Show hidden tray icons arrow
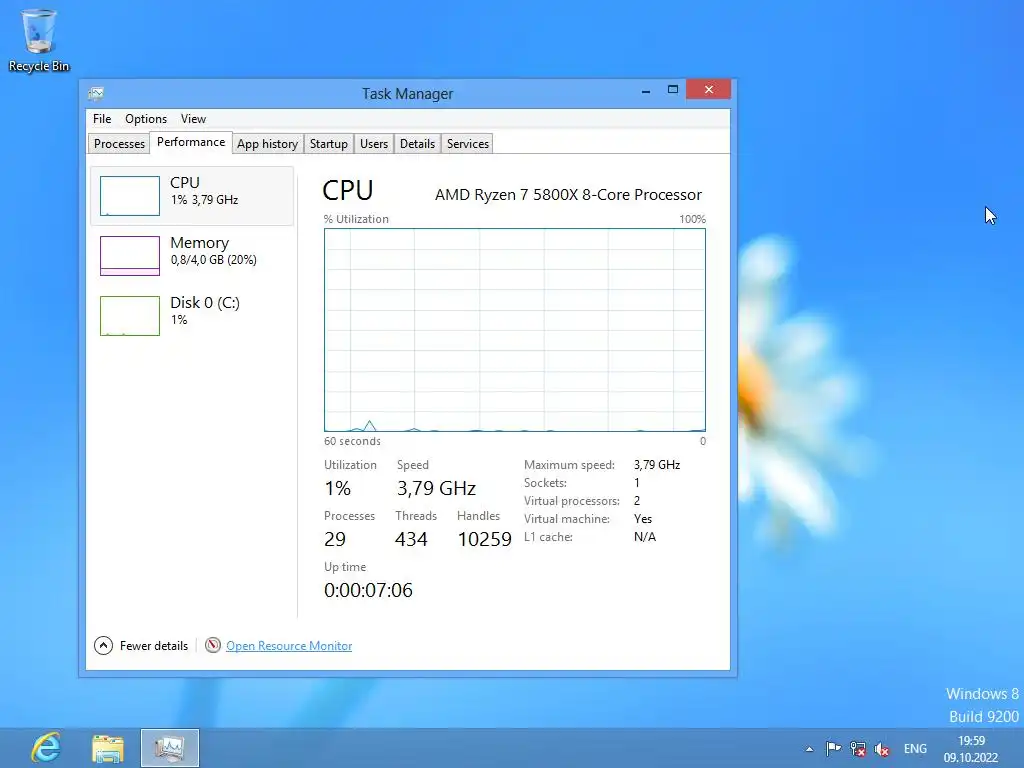 [x=809, y=749]
